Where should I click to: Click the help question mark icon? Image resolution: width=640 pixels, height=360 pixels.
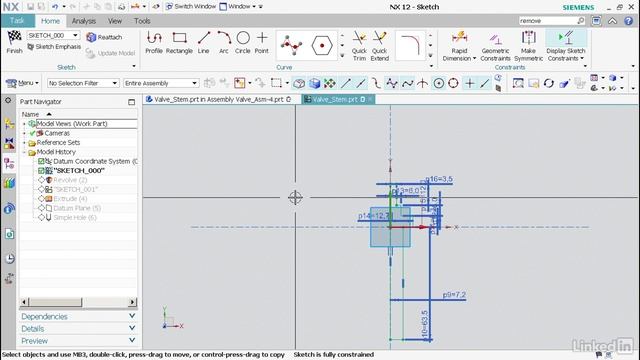click(x=628, y=21)
